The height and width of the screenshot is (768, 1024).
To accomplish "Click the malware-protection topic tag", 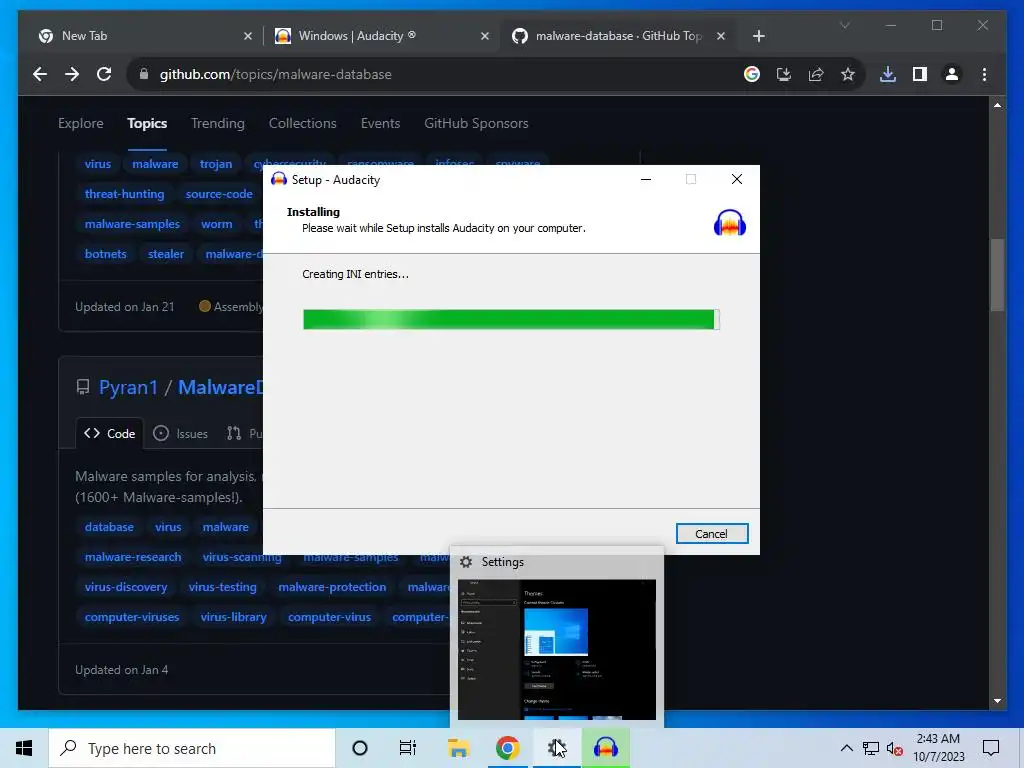I will pos(332,587).
